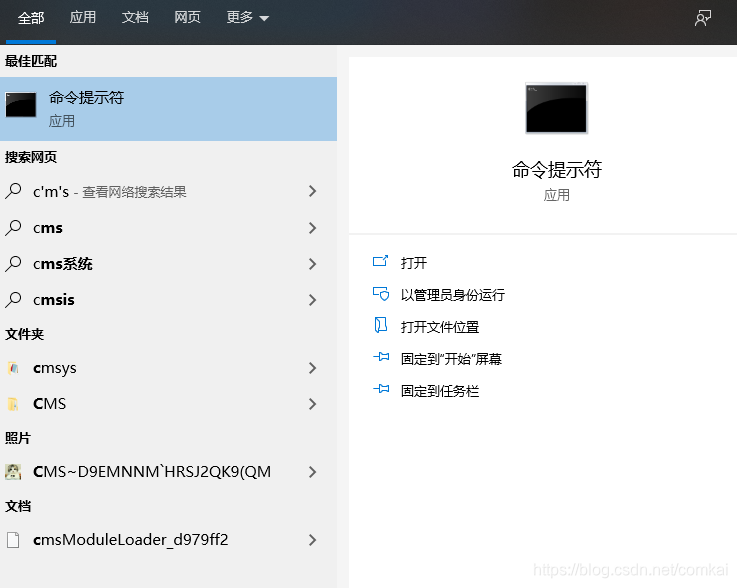The width and height of the screenshot is (737, 588).
Task: Click the small Command Prompt icon in results
Action: [21, 104]
